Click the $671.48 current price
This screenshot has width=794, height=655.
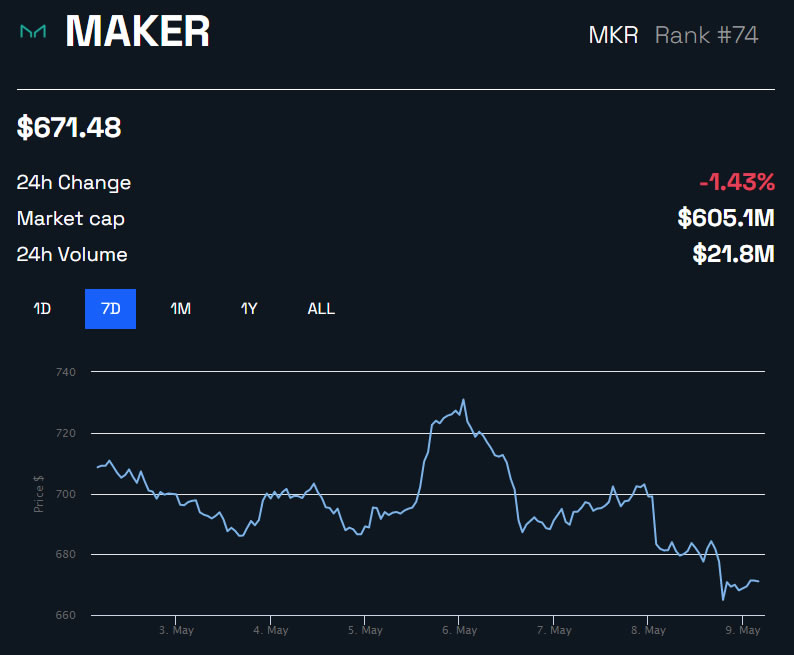point(69,128)
